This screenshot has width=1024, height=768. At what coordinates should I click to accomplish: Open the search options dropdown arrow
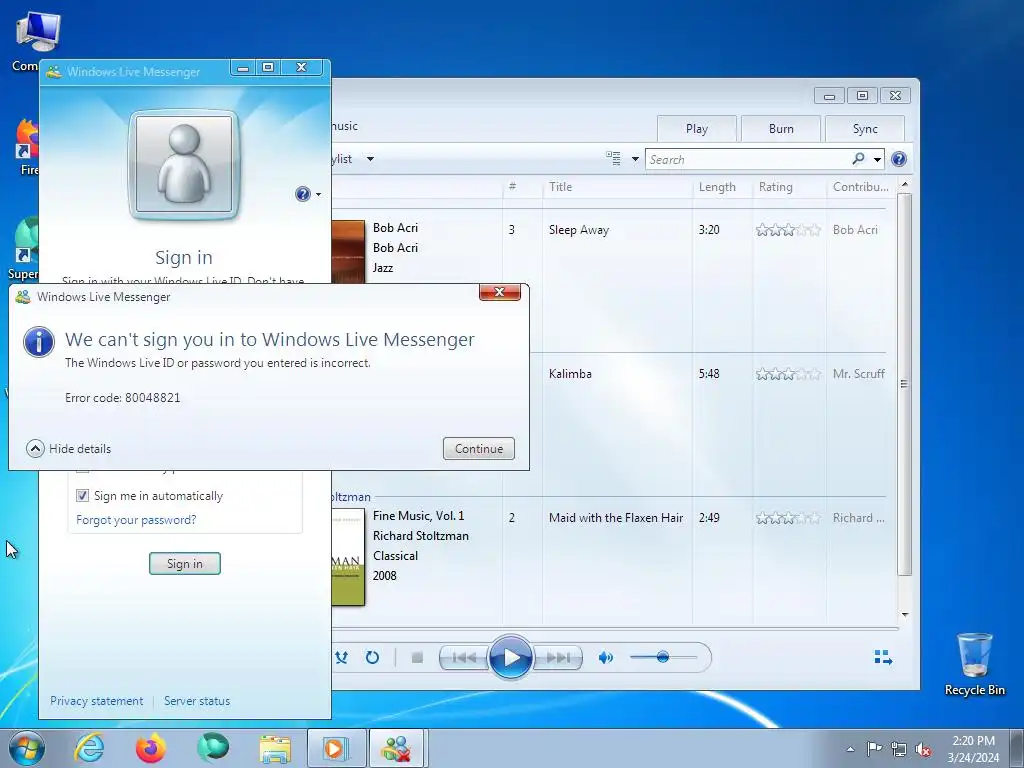[x=877, y=159]
